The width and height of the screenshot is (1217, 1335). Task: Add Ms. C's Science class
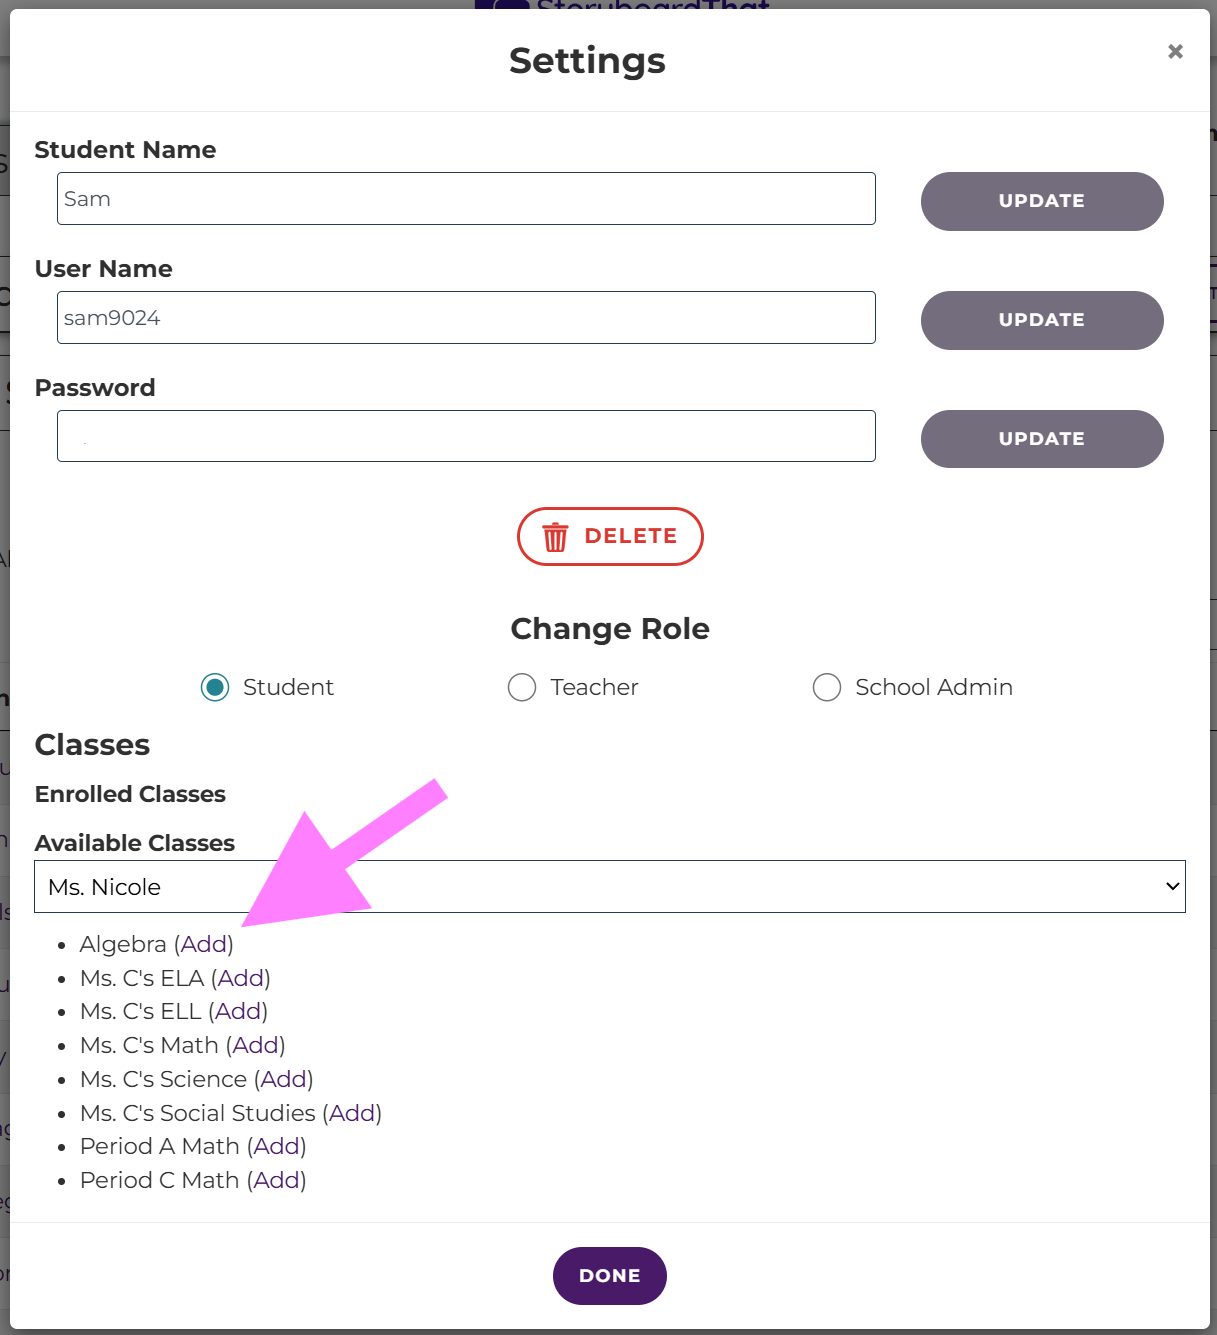pyautogui.click(x=284, y=1079)
